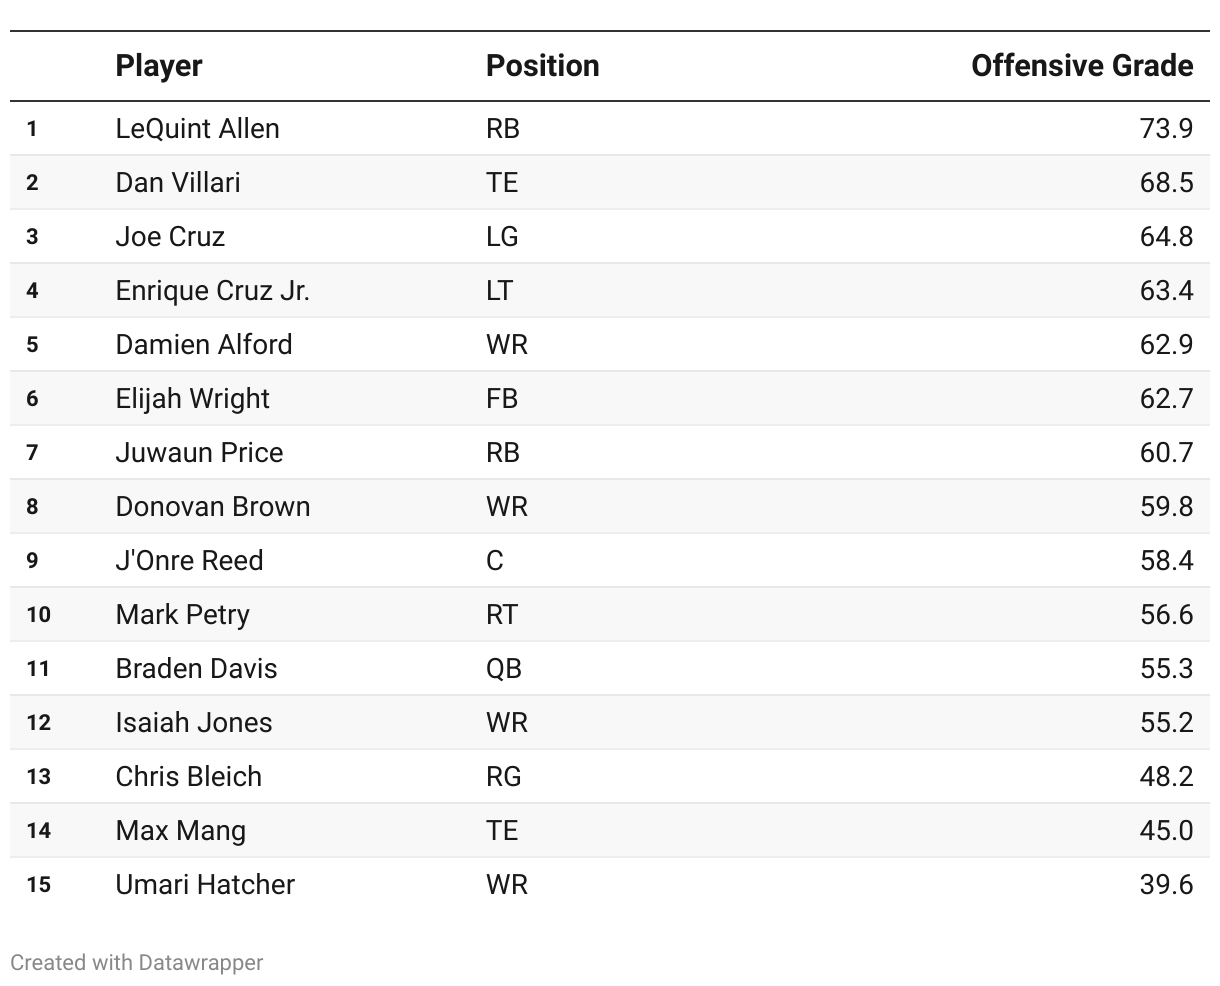The image size is (1220, 986).
Task: Select J'Onre Reed's C position cell
Action: coord(495,561)
